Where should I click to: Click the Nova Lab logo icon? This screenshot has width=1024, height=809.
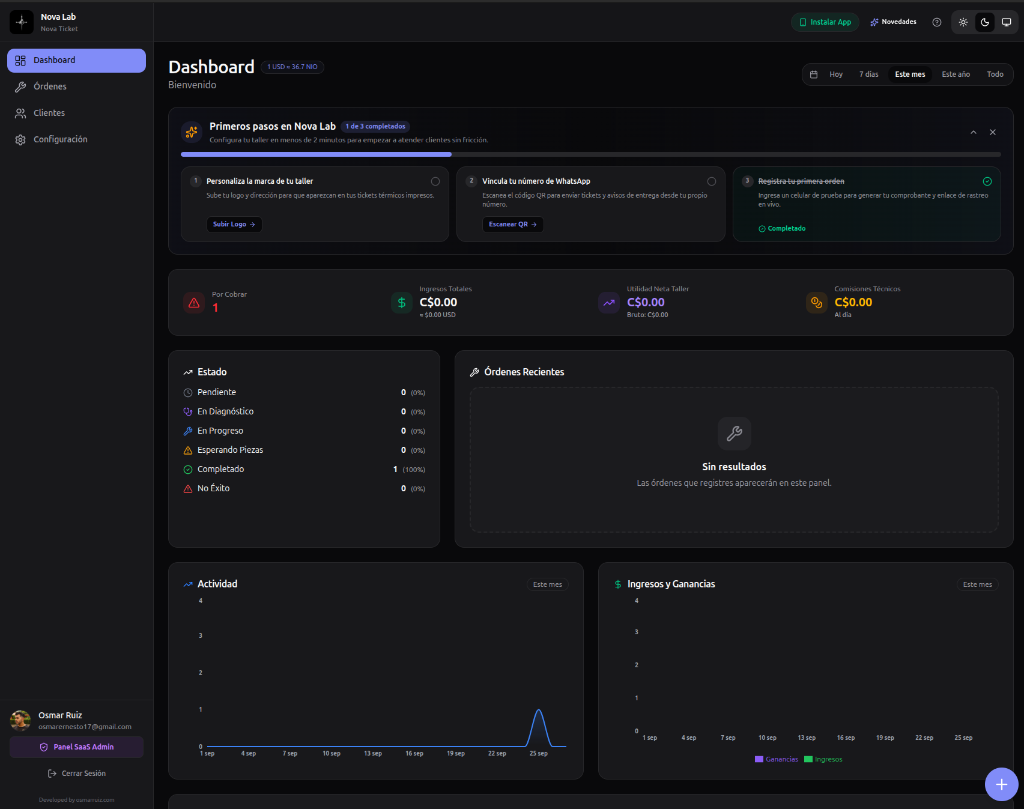click(22, 22)
